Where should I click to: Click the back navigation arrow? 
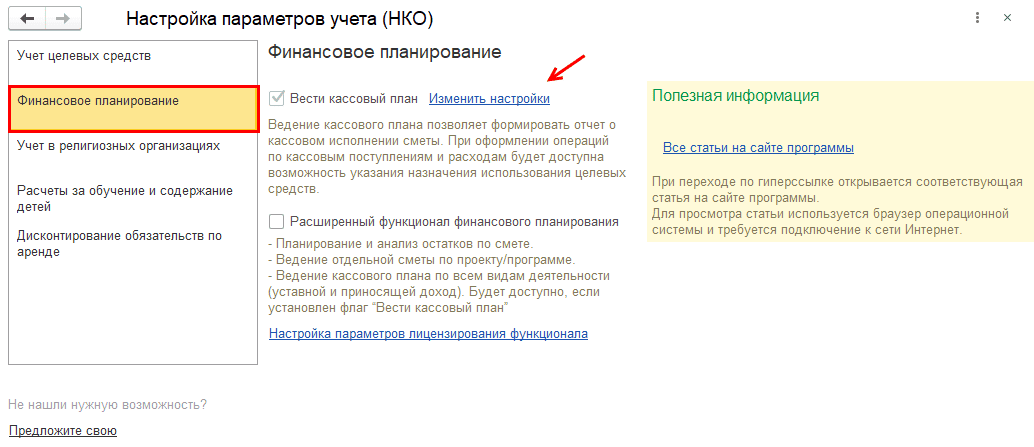pos(27,19)
